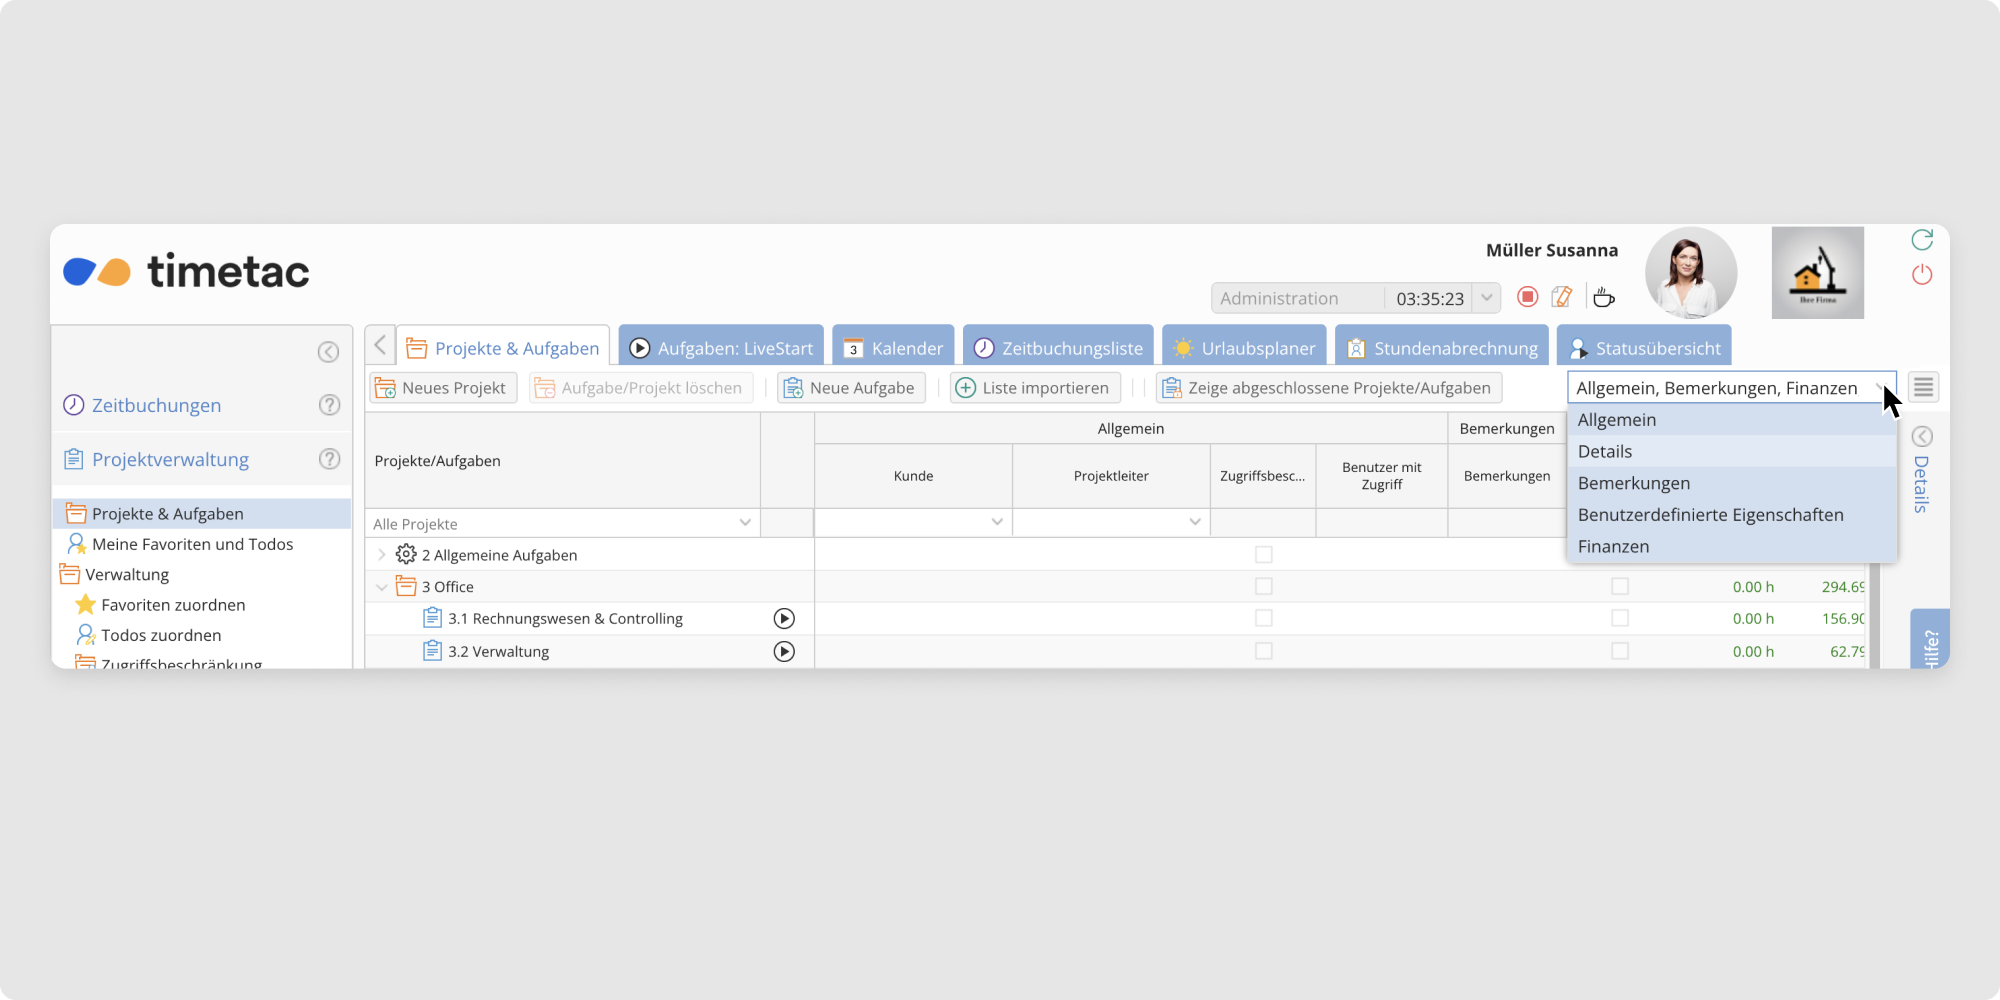Viewport: 2000px width, 1000px height.
Task: Click Müller Susanna's profile photo
Action: 1690,273
